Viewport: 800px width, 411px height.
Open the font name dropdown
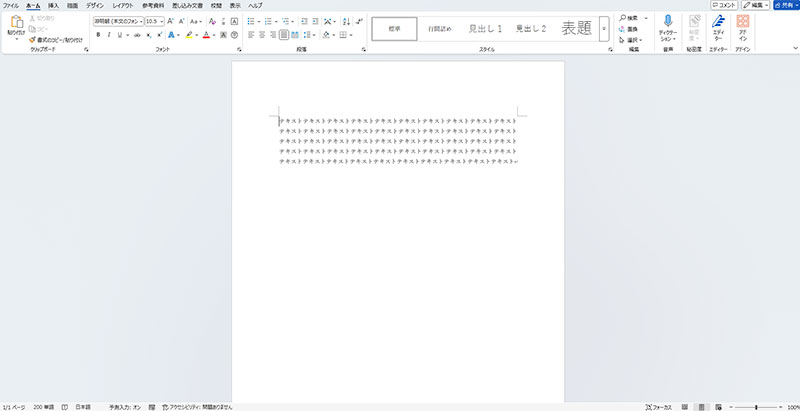[x=141, y=21]
